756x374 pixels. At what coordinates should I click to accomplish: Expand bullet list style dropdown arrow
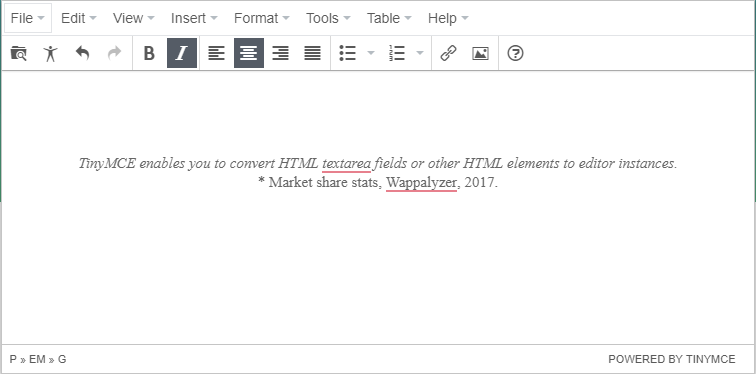[371, 53]
